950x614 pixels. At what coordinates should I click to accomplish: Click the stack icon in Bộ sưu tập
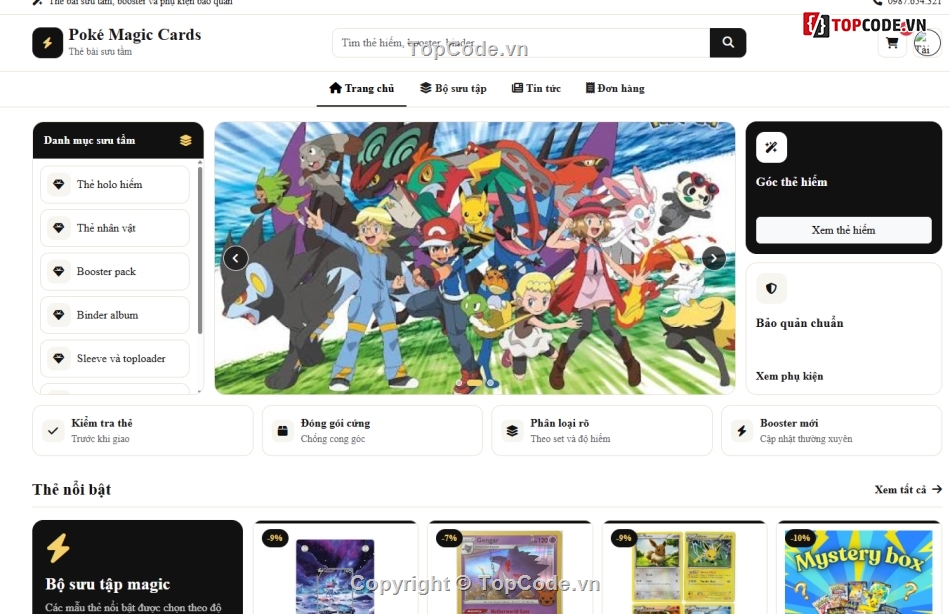[x=426, y=88]
